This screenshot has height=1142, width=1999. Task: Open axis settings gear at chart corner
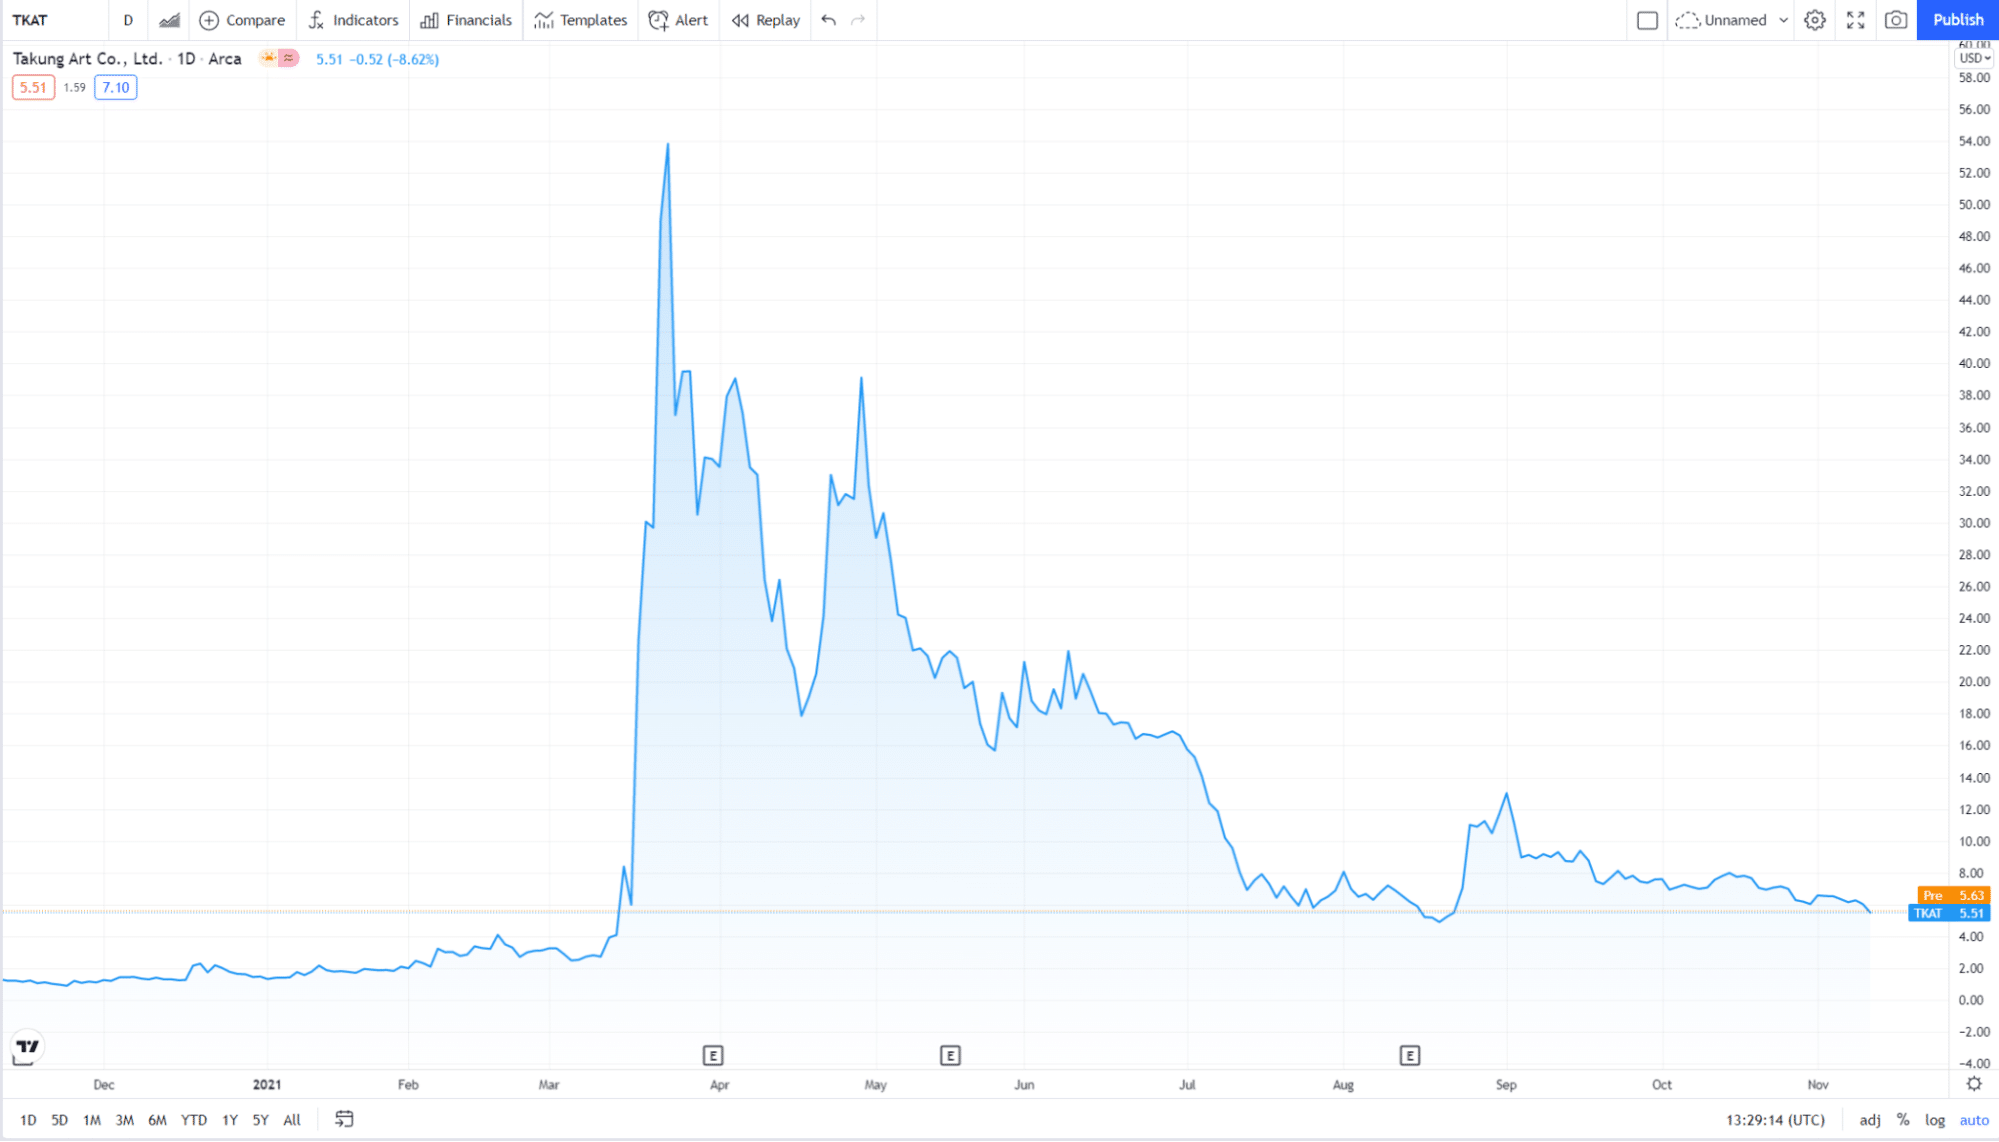tap(1974, 1084)
